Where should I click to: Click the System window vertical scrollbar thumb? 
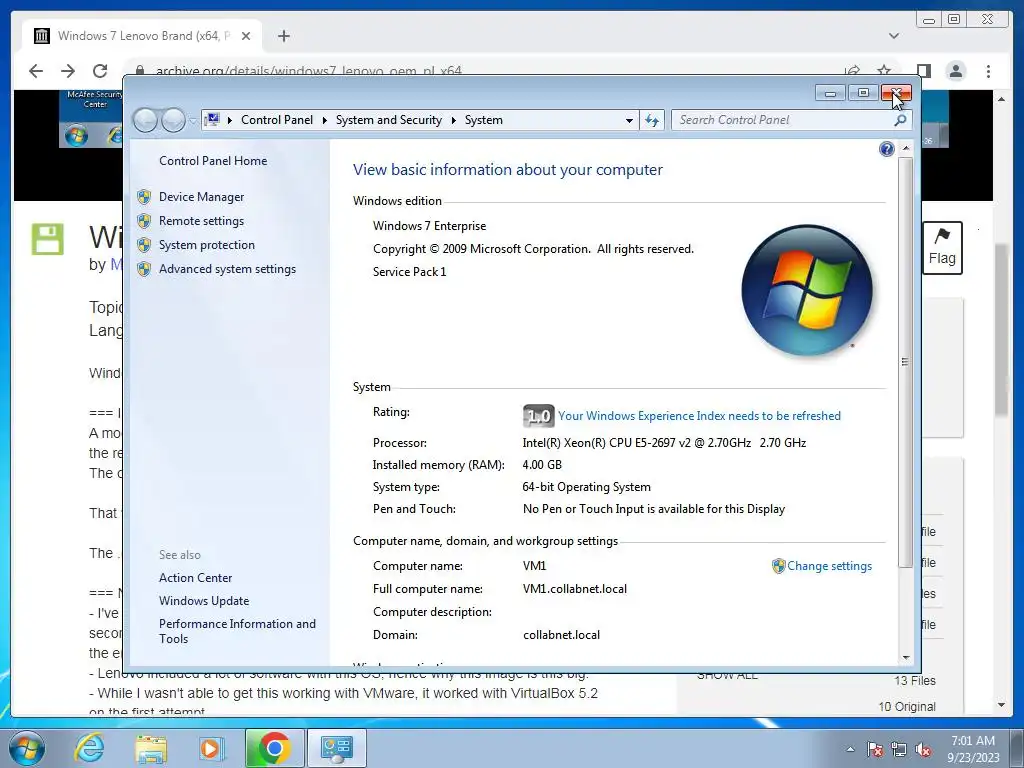coord(905,362)
